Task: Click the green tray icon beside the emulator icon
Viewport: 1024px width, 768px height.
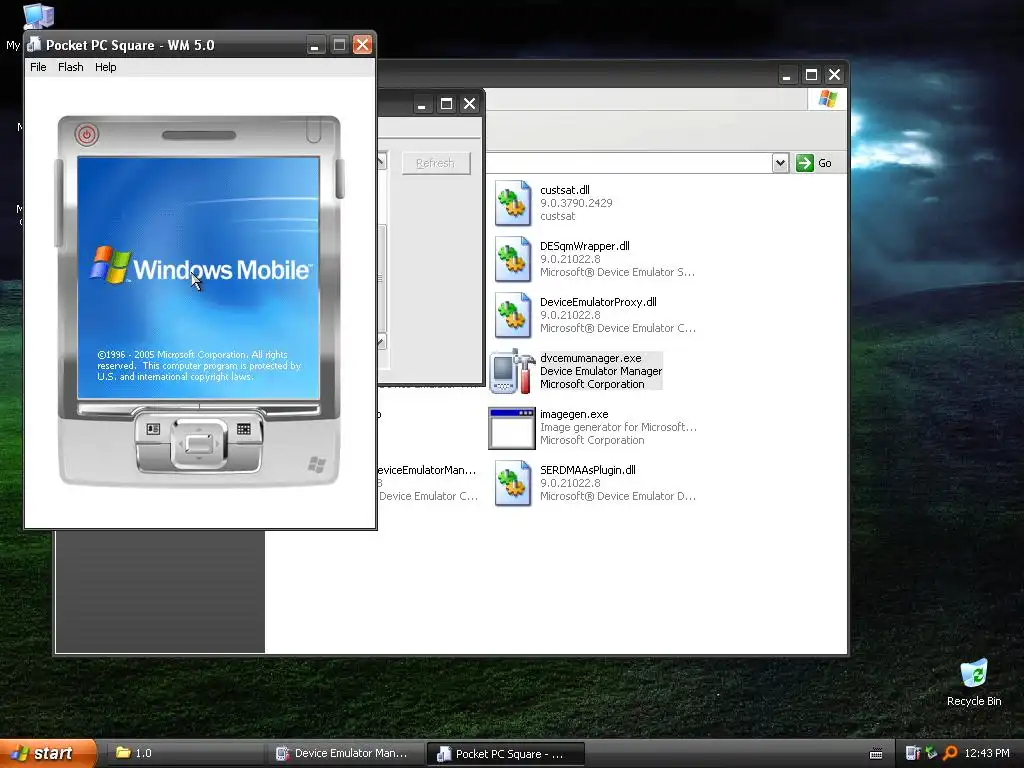Action: [x=931, y=753]
